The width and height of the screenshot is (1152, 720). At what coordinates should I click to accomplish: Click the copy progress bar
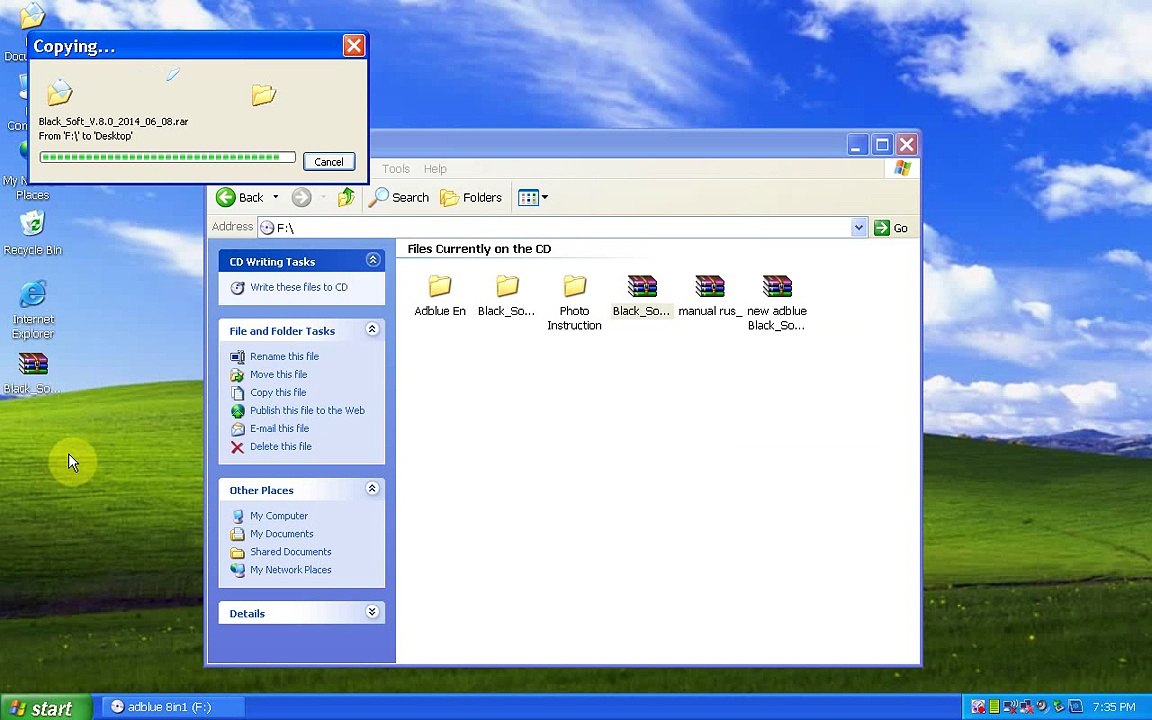[168, 157]
